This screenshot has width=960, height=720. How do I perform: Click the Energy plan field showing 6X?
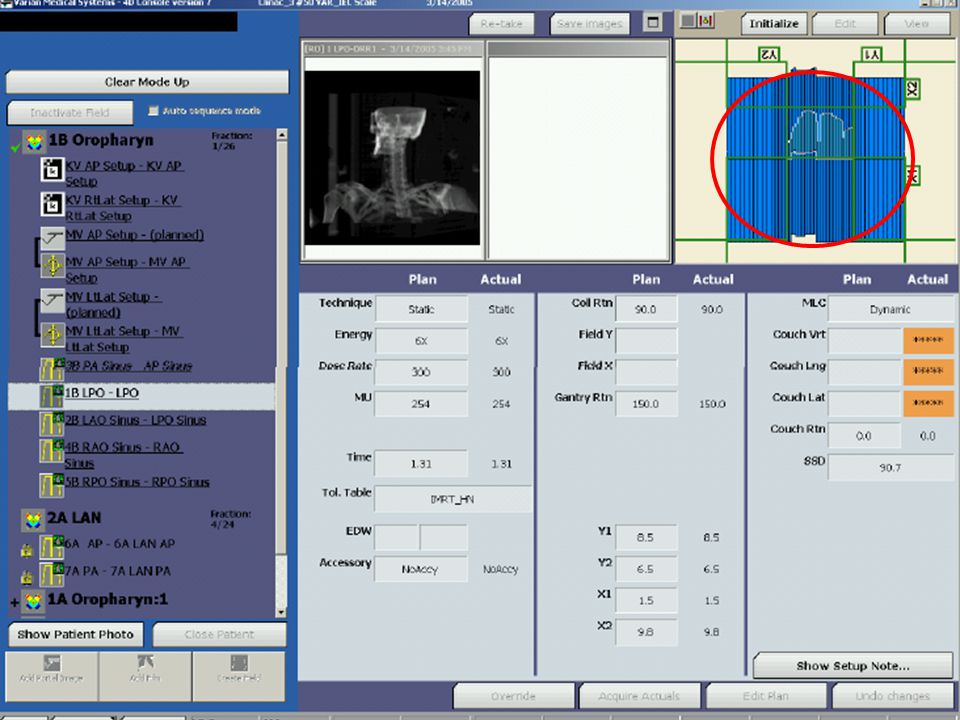pos(422,341)
